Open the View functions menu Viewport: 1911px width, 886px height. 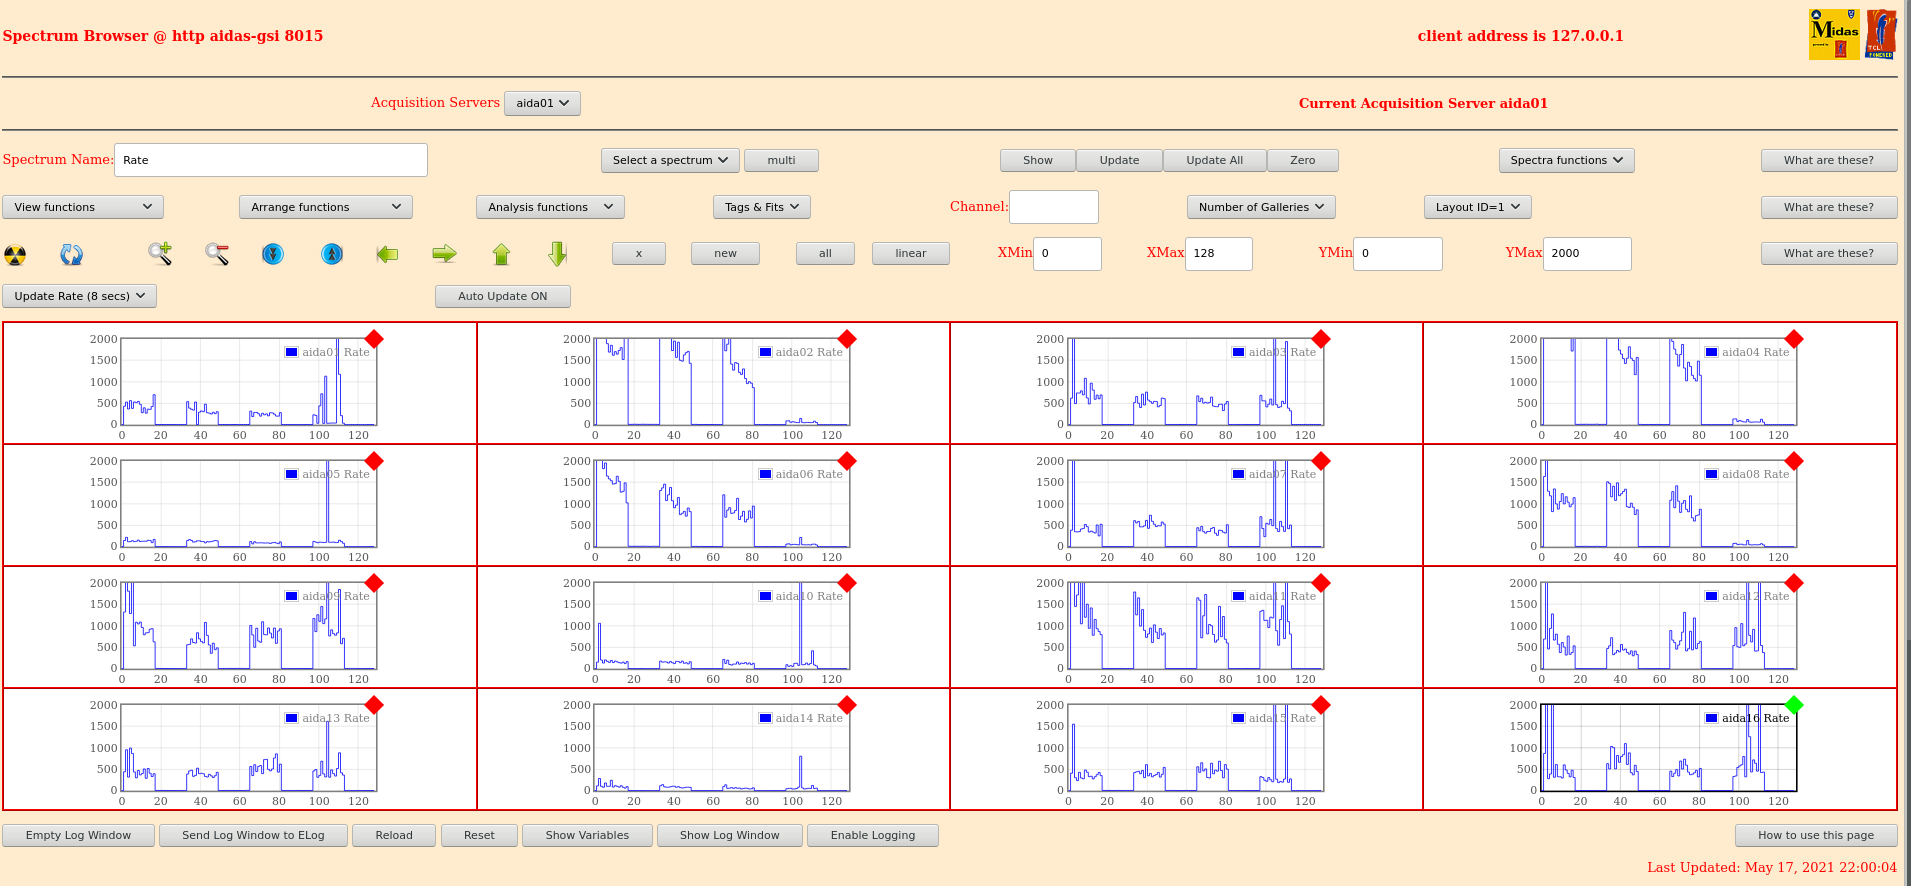point(83,207)
